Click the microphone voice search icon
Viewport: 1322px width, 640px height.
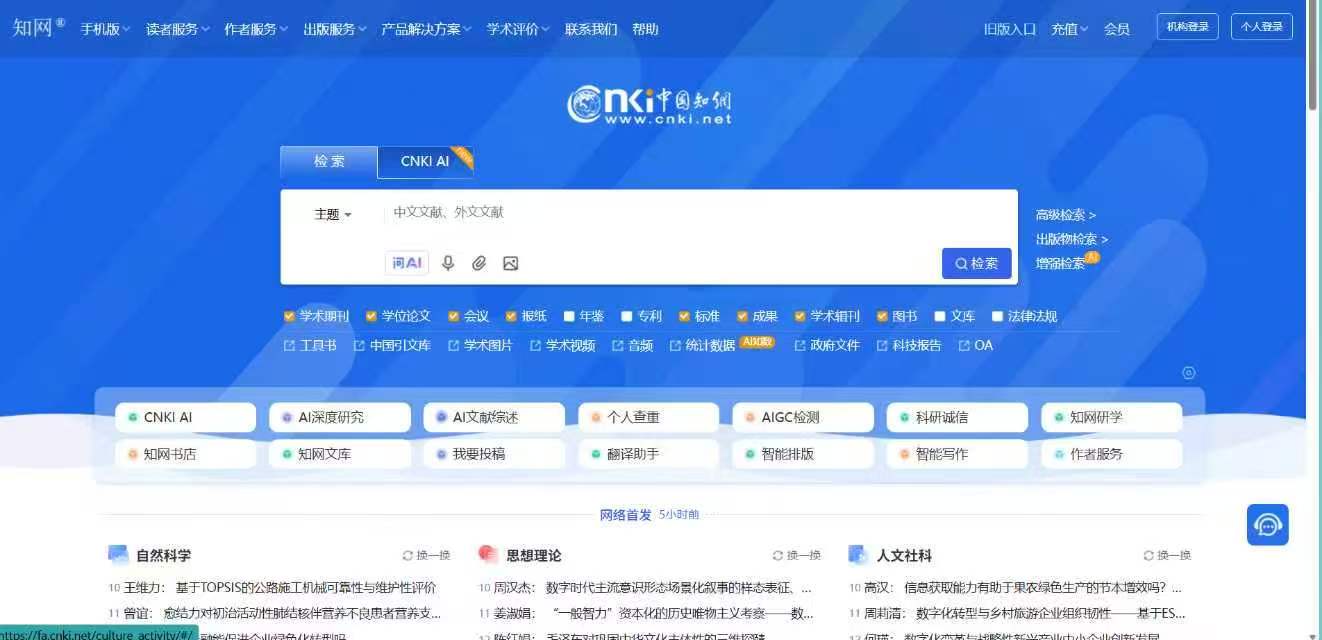point(448,263)
